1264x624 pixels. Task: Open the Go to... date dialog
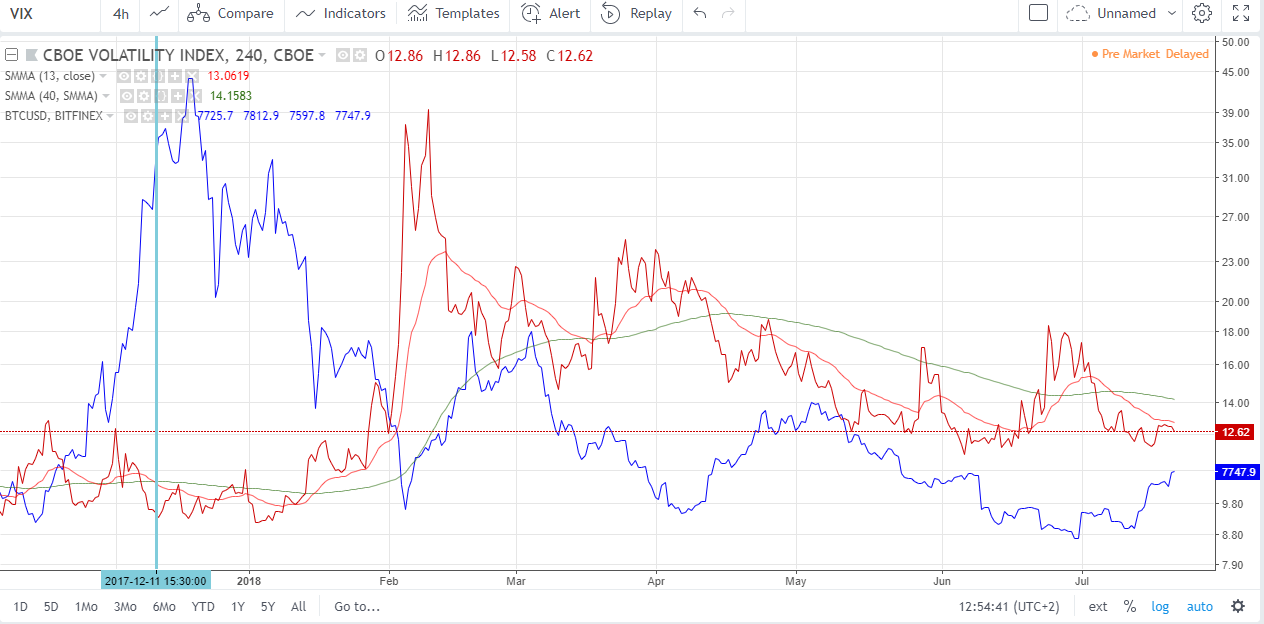pos(357,606)
